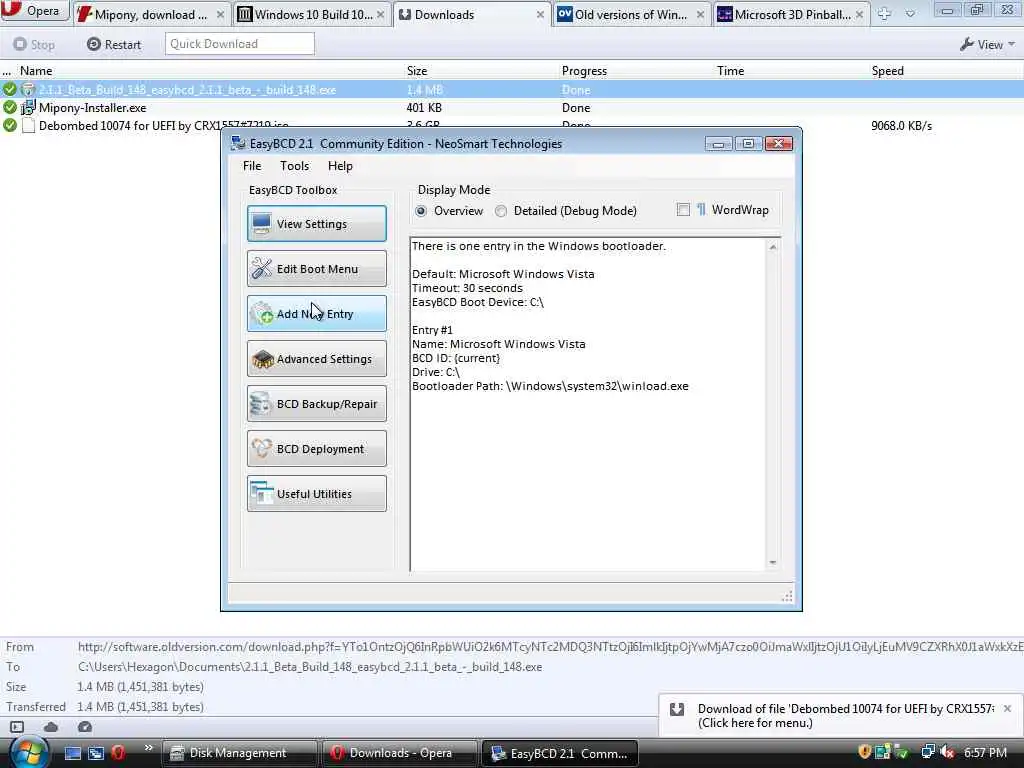Switch to Mipony download tab in Opera
Image resolution: width=1024 pixels, height=768 pixels.
pyautogui.click(x=150, y=14)
